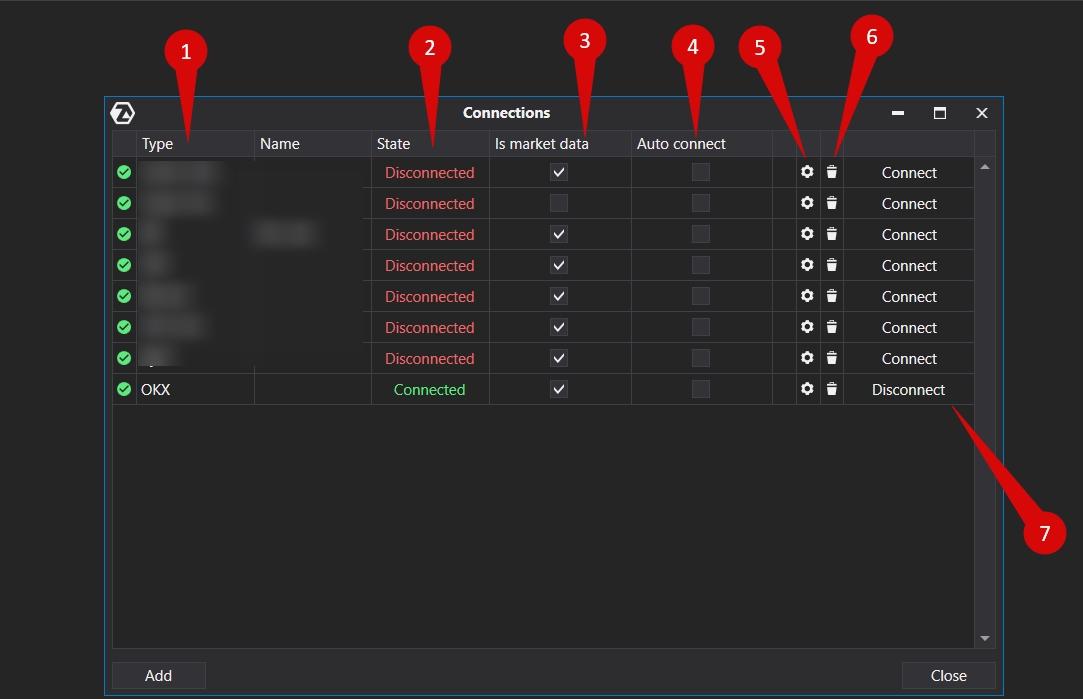The width and height of the screenshot is (1083, 699).
Task: Click the trash icon in the sixth row
Action: (832, 327)
